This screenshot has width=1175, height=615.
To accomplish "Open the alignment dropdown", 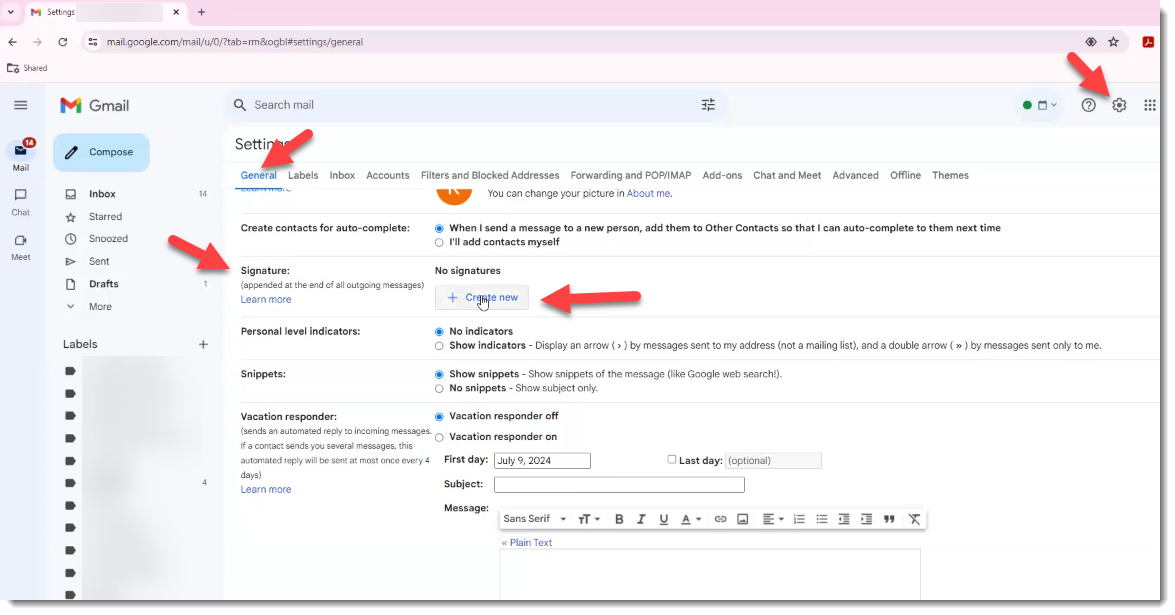I will coord(773,519).
